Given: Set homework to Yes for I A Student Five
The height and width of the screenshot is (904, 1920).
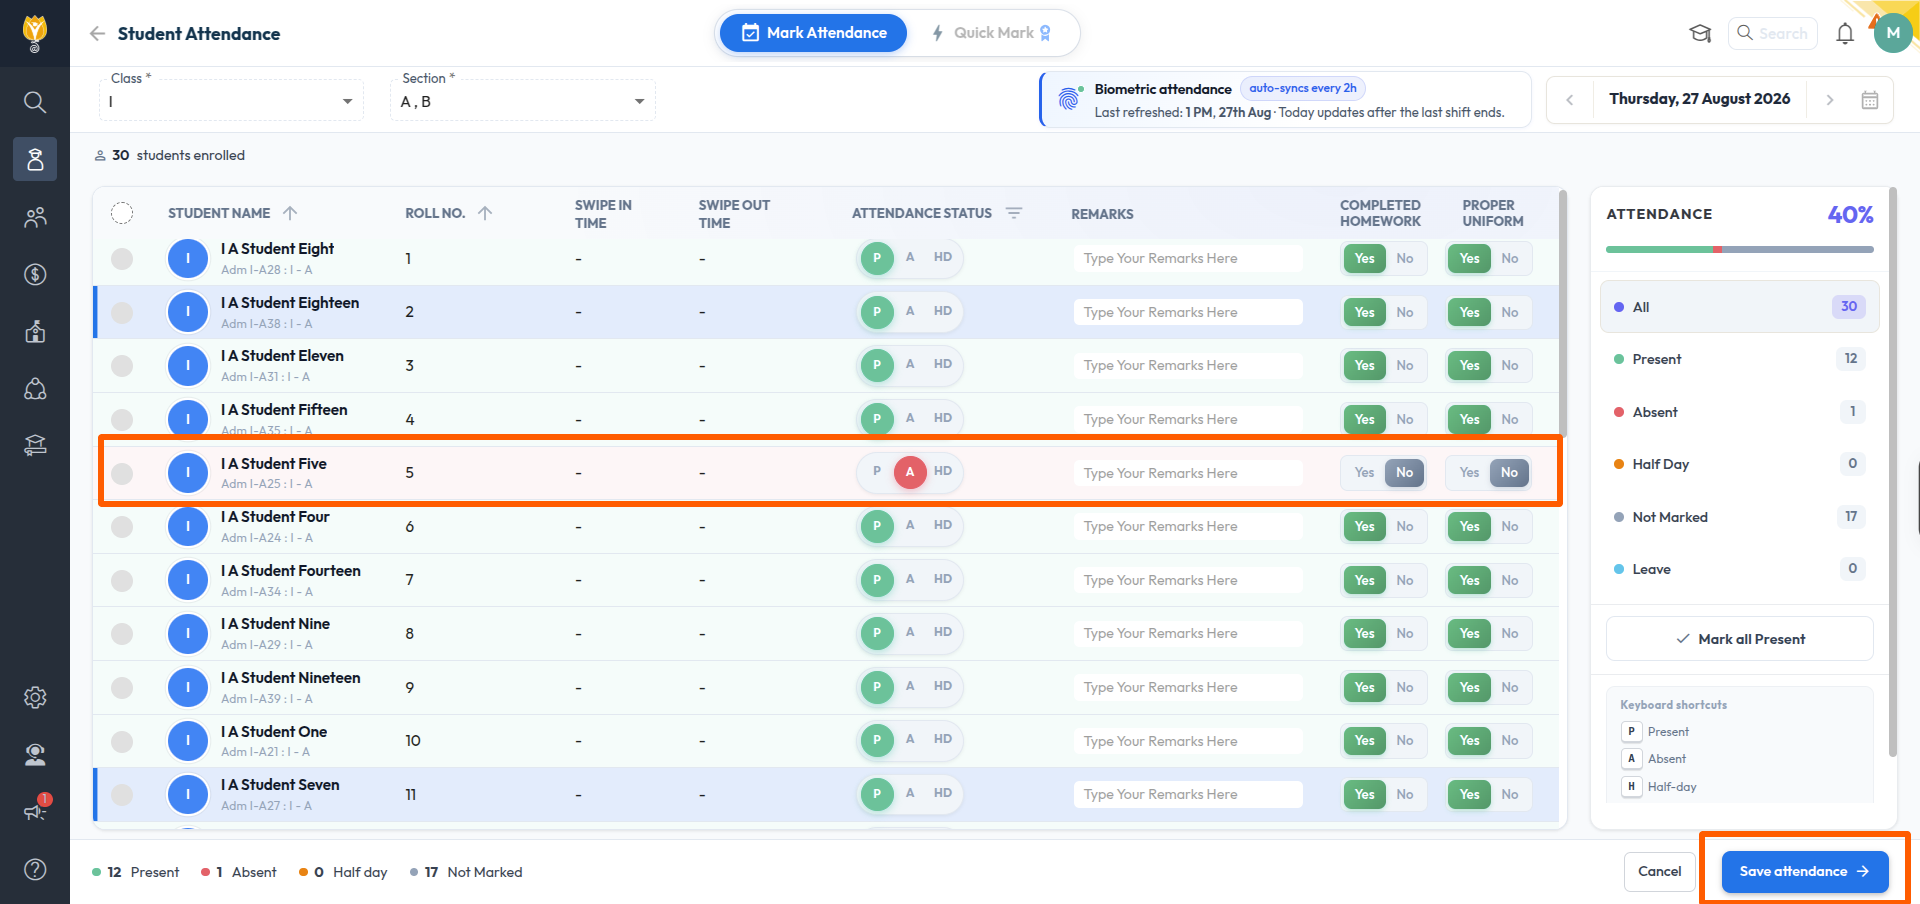Looking at the screenshot, I should coord(1364,472).
